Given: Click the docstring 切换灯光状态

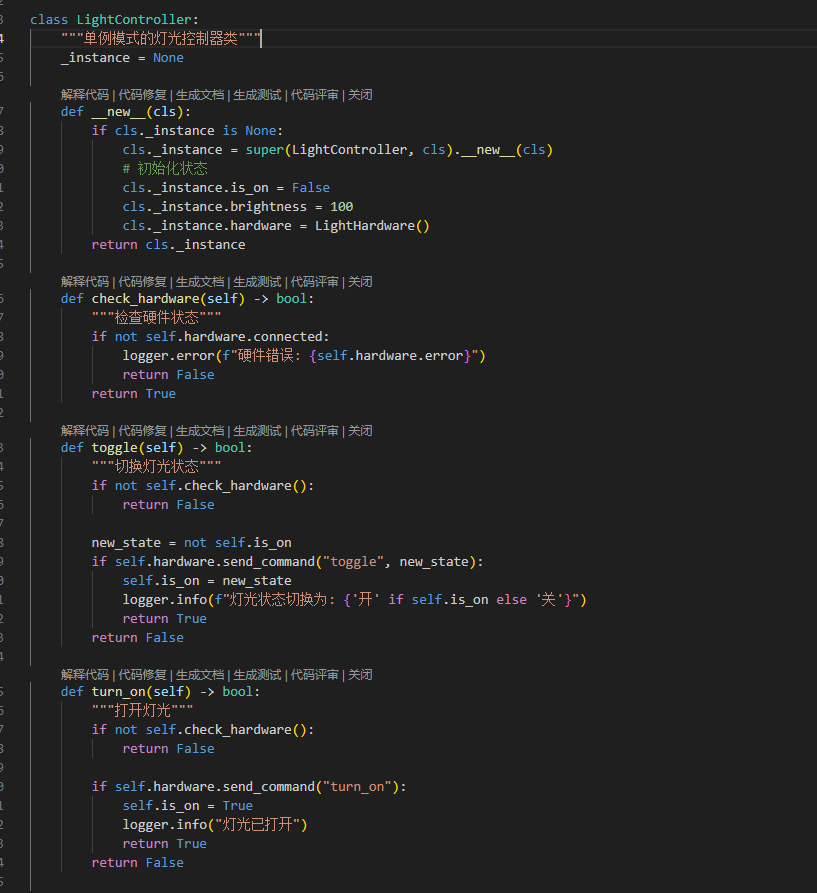Looking at the screenshot, I should 157,466.
